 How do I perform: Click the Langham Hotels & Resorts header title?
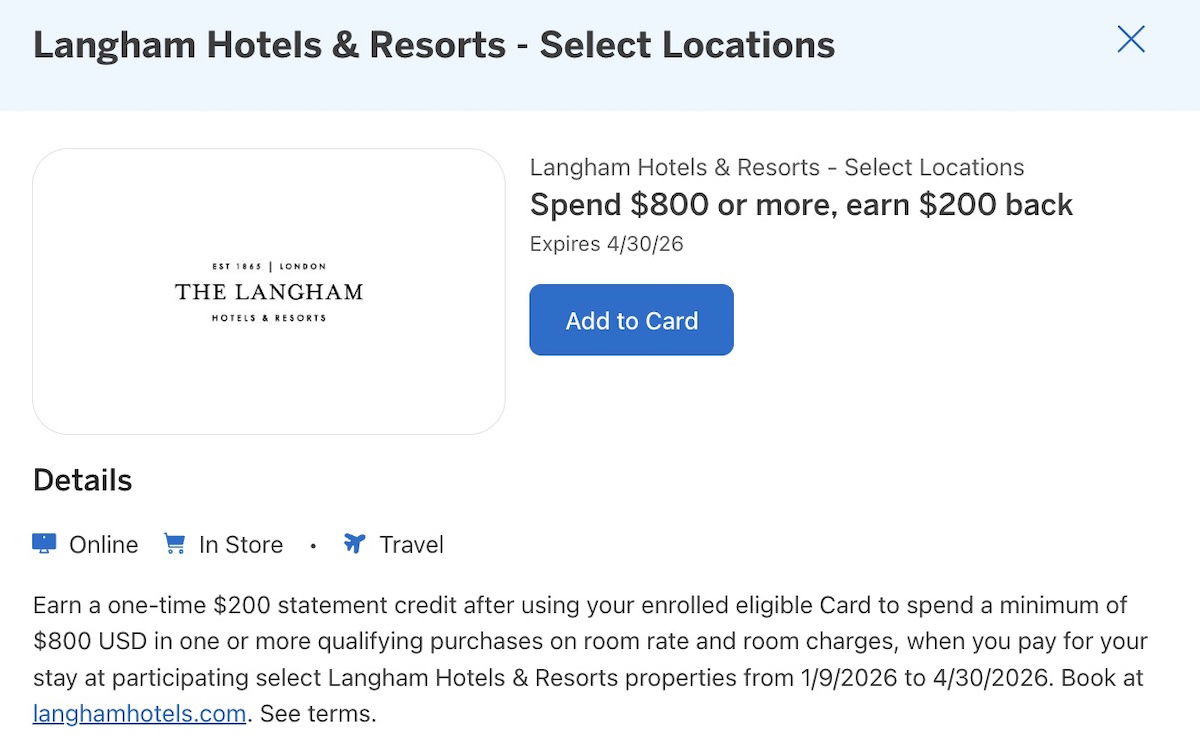(x=434, y=44)
